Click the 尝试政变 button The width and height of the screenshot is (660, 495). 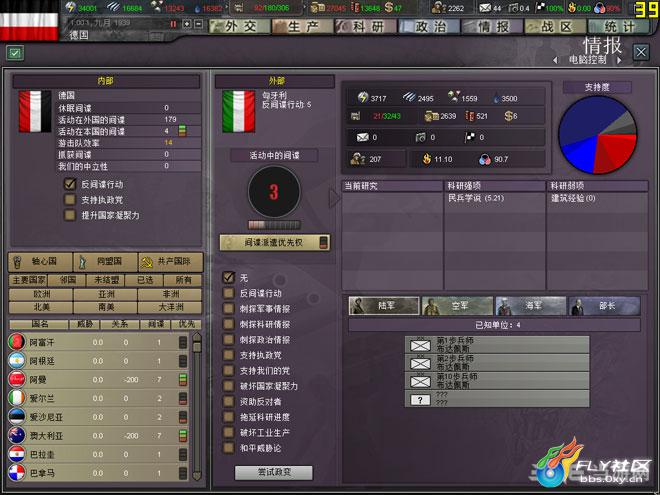tap(274, 472)
